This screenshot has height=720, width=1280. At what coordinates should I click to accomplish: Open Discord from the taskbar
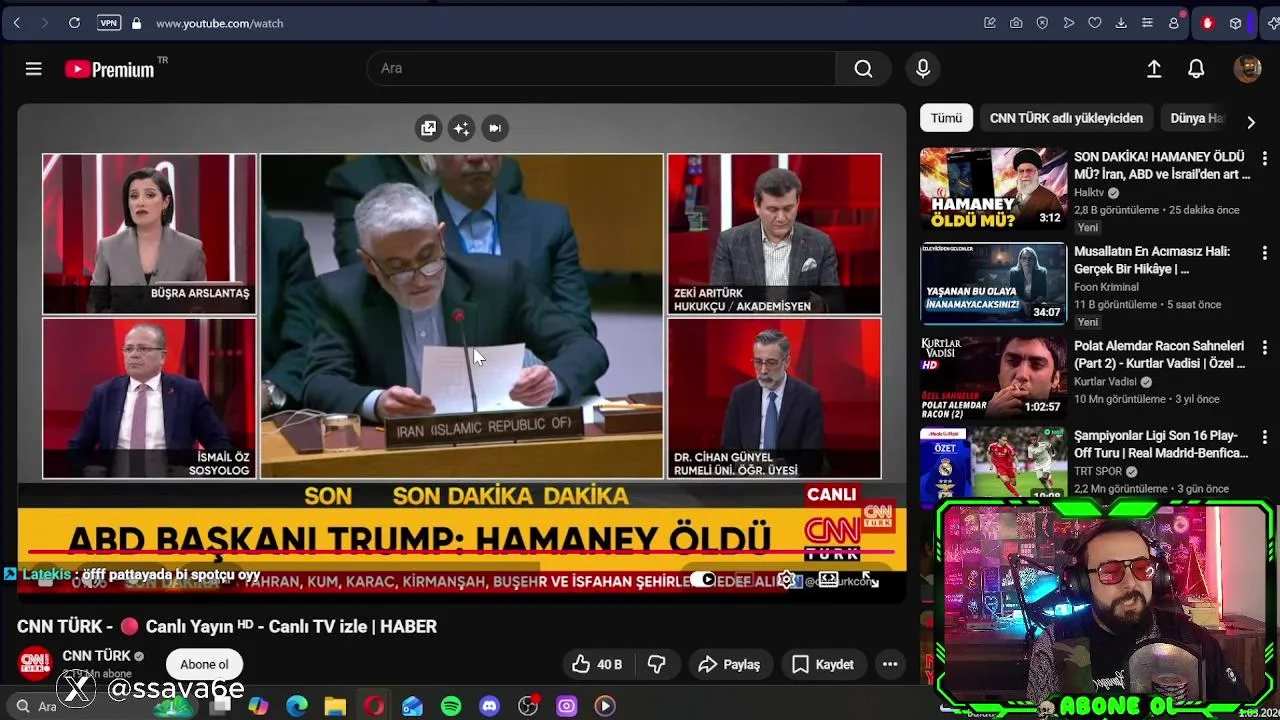[x=489, y=706]
